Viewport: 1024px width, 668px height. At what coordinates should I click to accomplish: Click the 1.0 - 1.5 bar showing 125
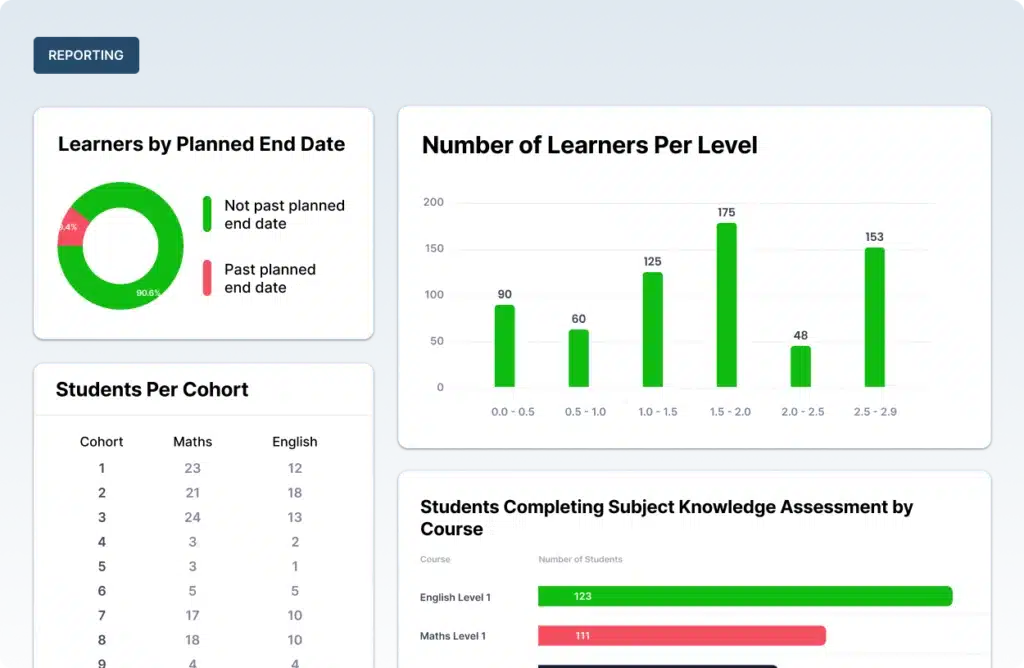click(652, 329)
